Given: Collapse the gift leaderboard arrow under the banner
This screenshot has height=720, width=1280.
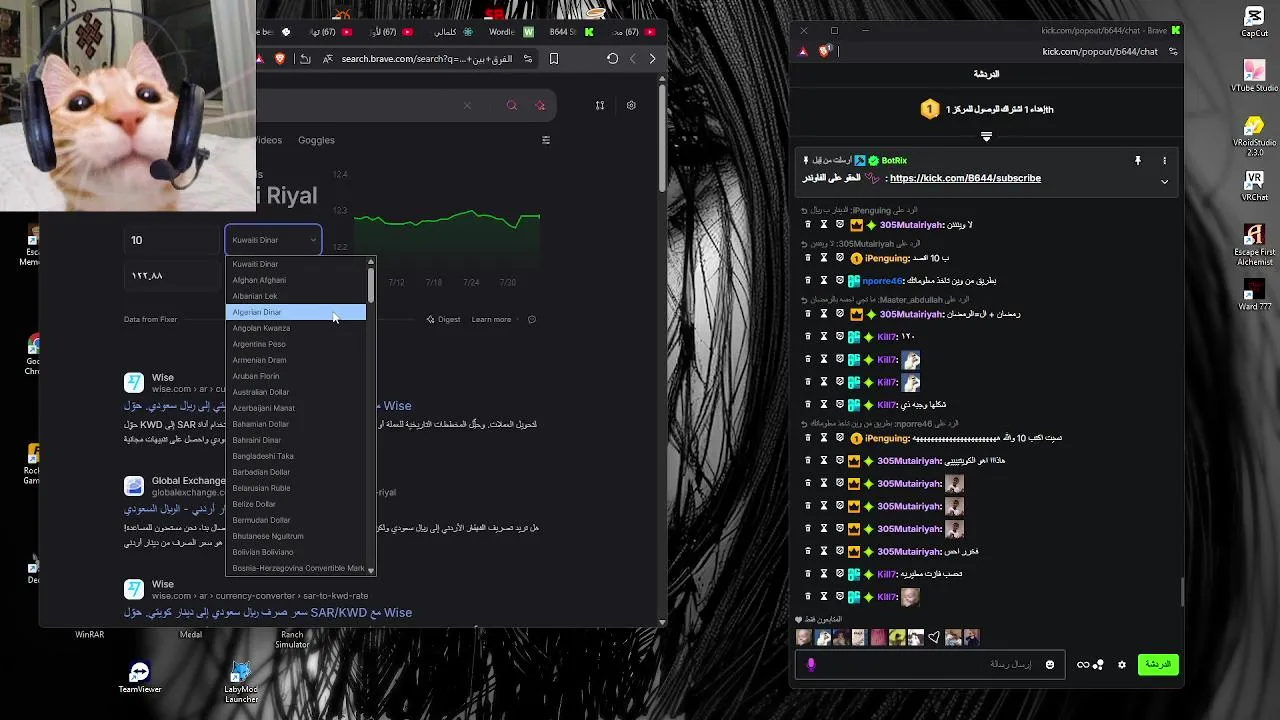Looking at the screenshot, I should coord(986,136).
